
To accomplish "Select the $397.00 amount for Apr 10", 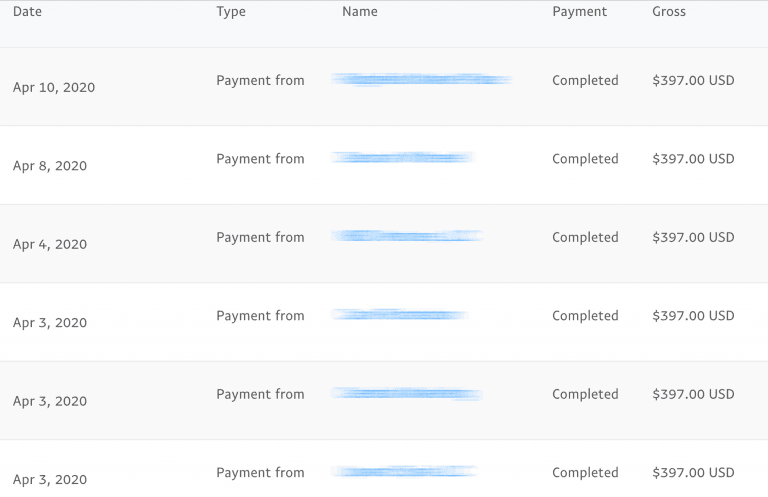I will pos(693,80).
